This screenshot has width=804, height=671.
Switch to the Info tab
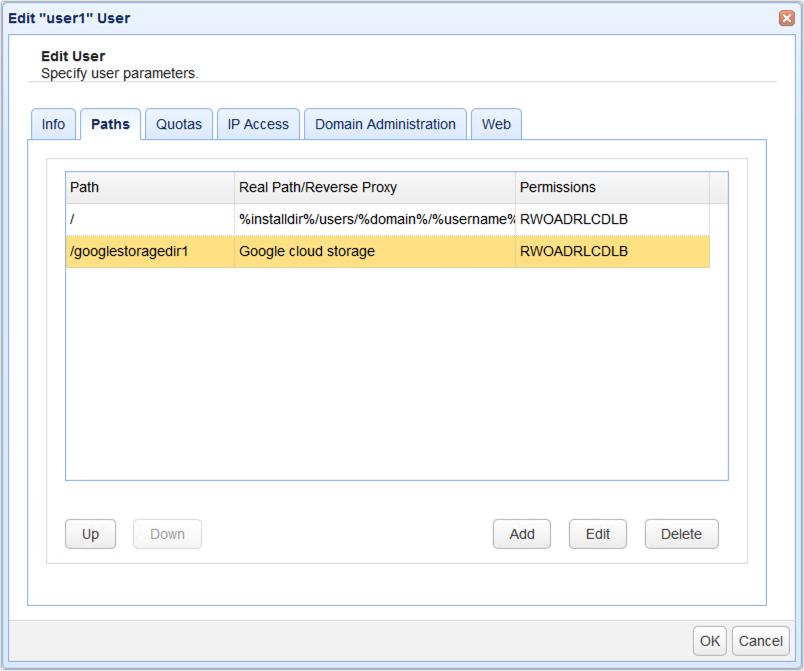point(53,123)
